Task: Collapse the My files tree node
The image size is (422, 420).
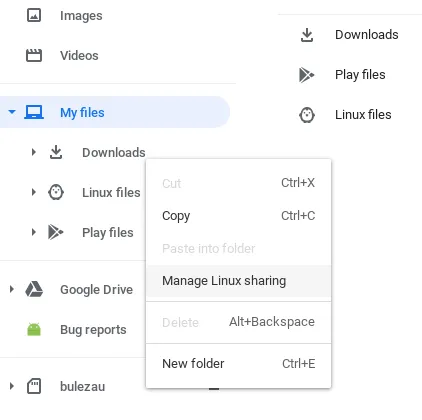Action: [12, 112]
